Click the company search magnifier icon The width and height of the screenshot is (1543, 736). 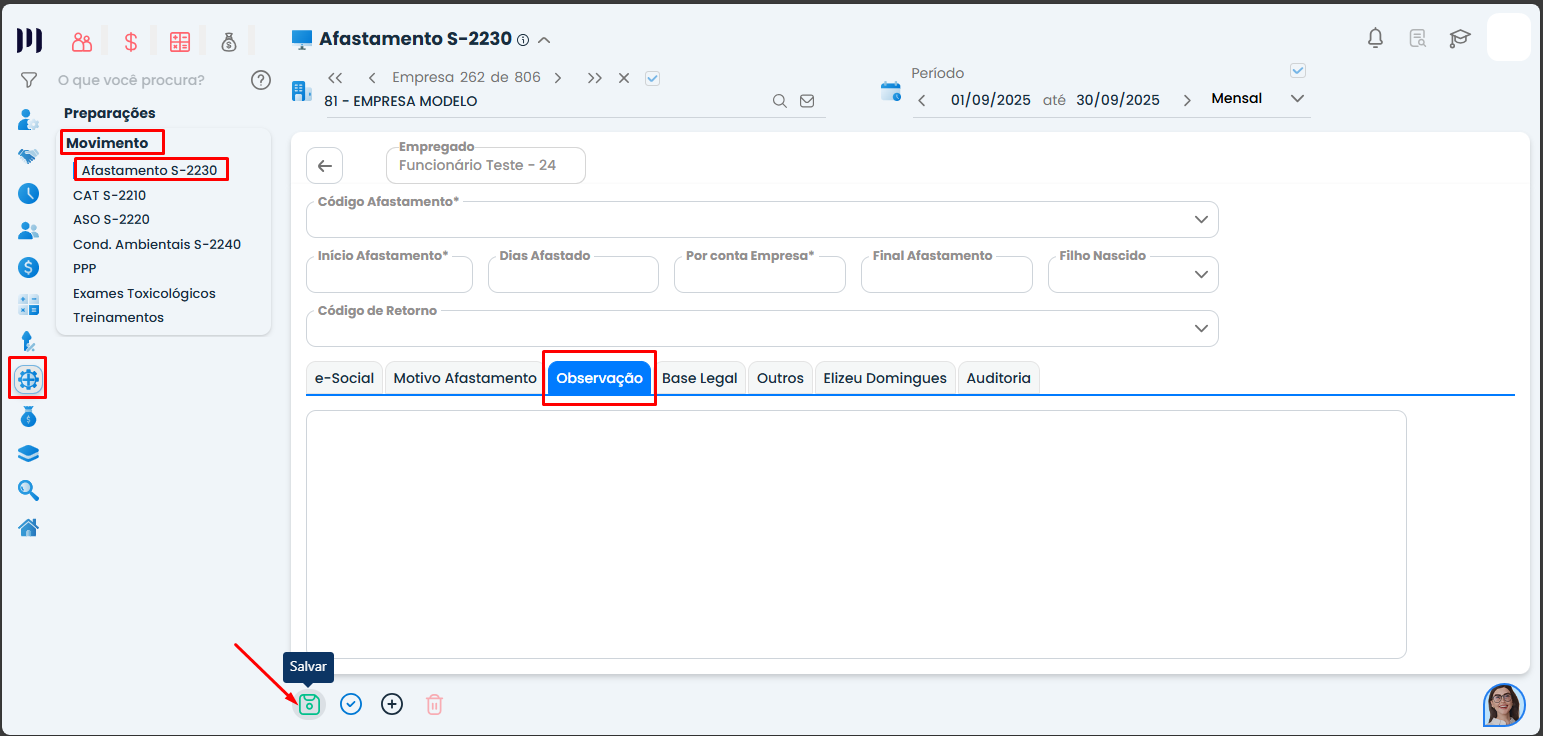coord(779,101)
